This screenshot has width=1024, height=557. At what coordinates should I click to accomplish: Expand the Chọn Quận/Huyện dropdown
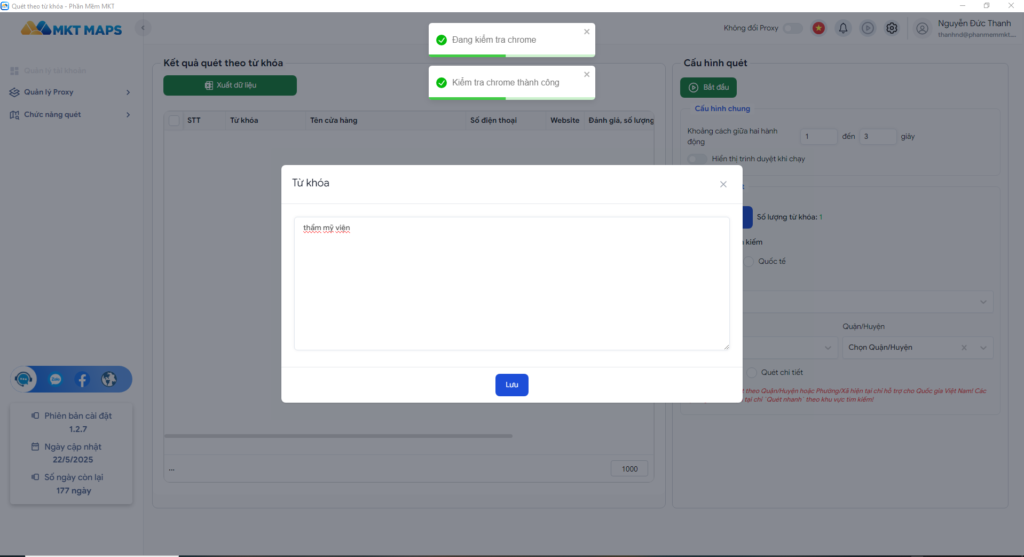tap(985, 348)
